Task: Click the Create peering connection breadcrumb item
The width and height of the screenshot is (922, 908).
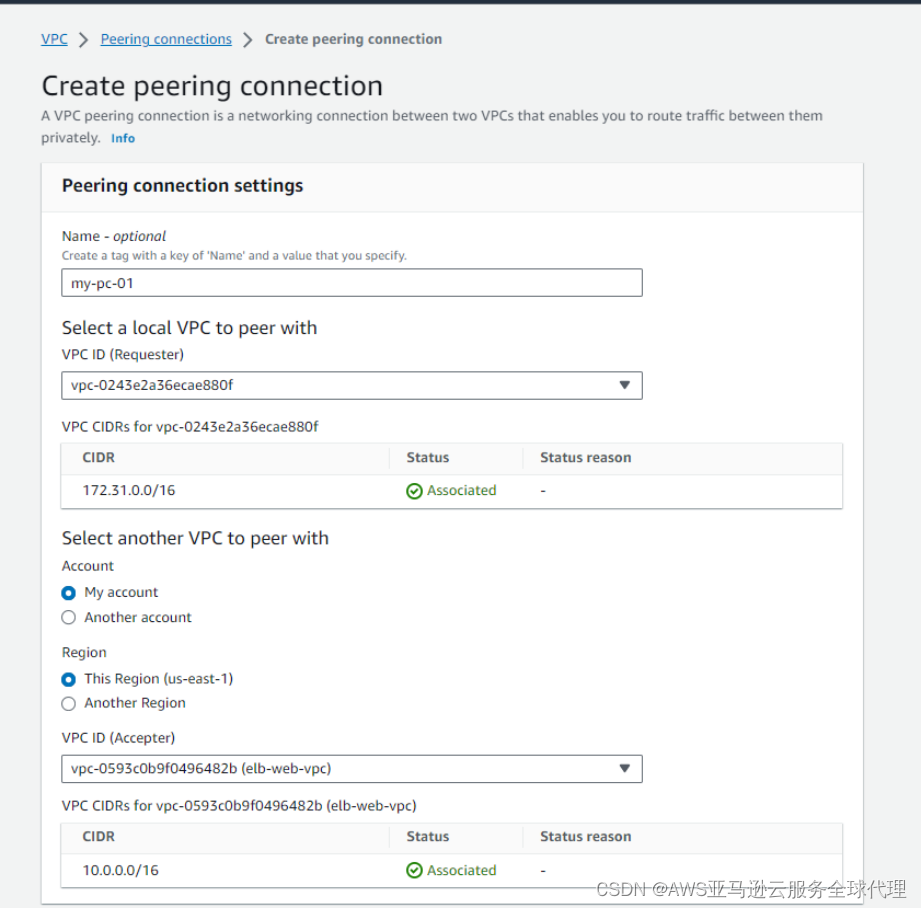Action: (x=353, y=39)
